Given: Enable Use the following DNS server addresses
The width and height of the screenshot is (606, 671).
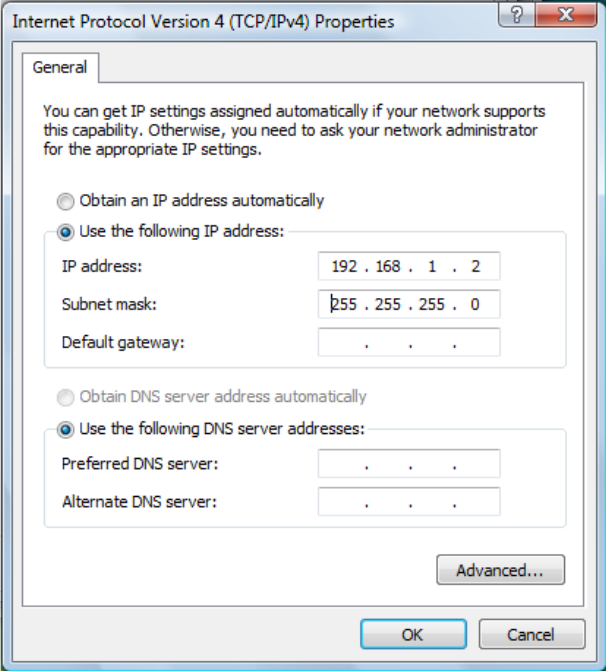Looking at the screenshot, I should pos(66,429).
